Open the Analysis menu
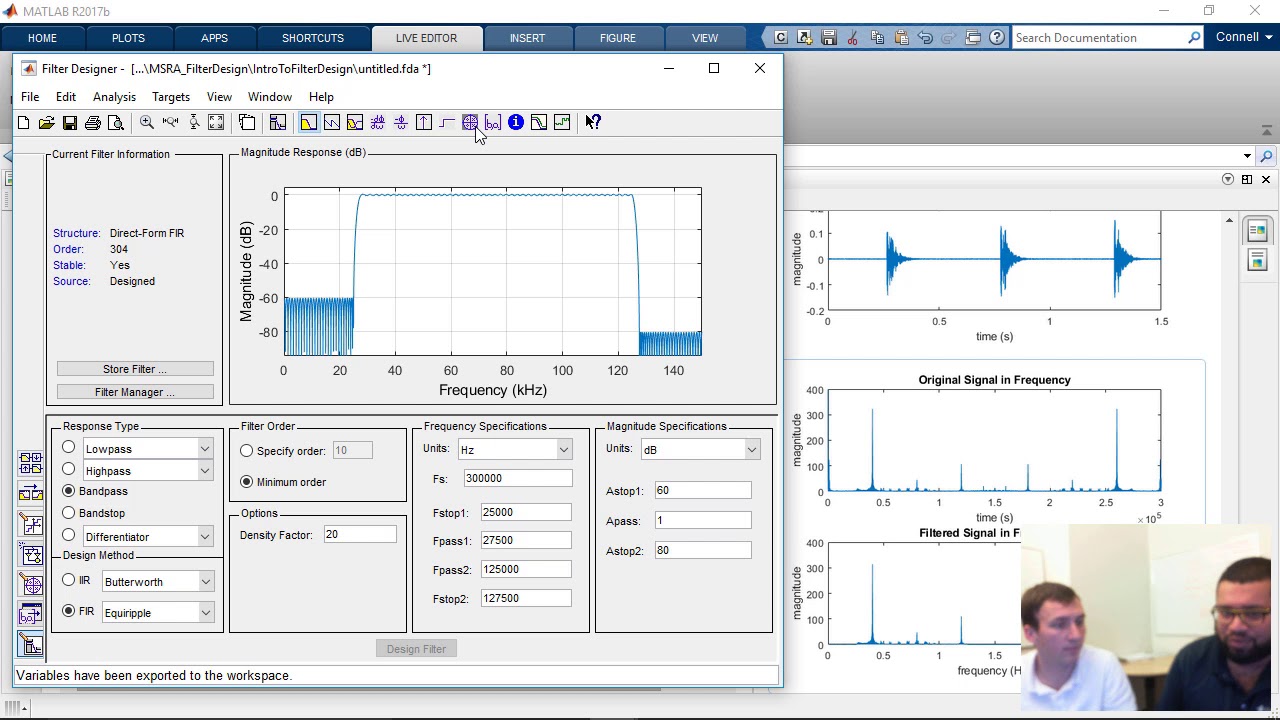 pyautogui.click(x=114, y=97)
